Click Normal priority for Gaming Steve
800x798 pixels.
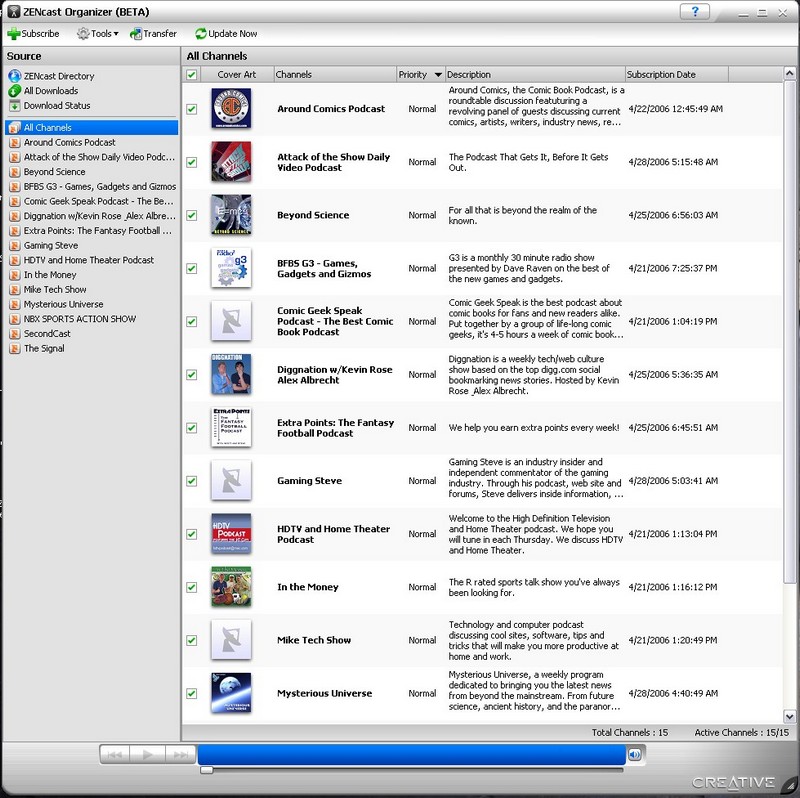pyautogui.click(x=422, y=481)
